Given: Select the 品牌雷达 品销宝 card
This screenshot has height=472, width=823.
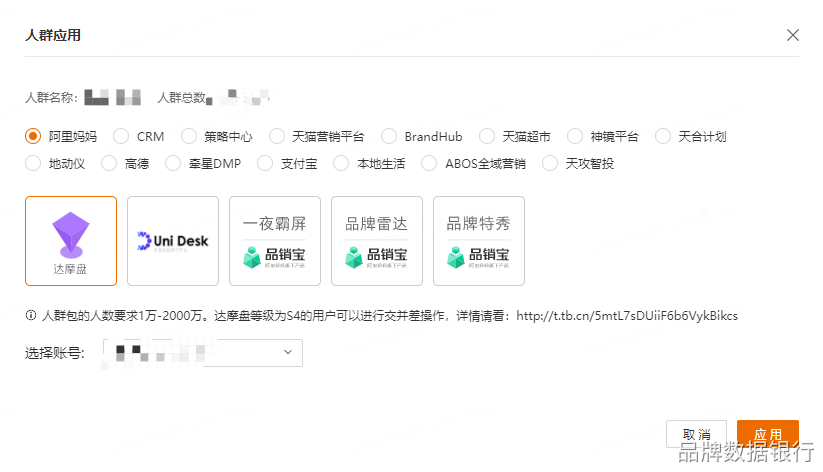Looking at the screenshot, I should click(x=376, y=241).
